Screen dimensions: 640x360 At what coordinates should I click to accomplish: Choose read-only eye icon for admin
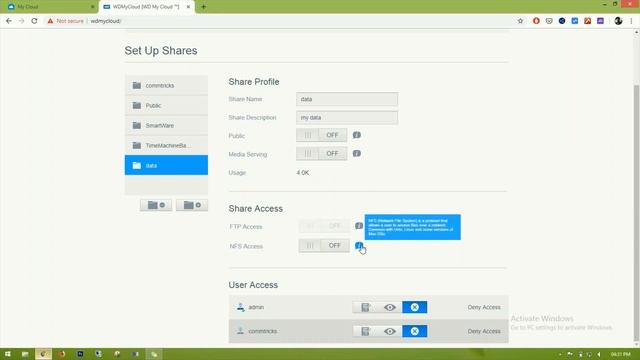[x=390, y=307]
